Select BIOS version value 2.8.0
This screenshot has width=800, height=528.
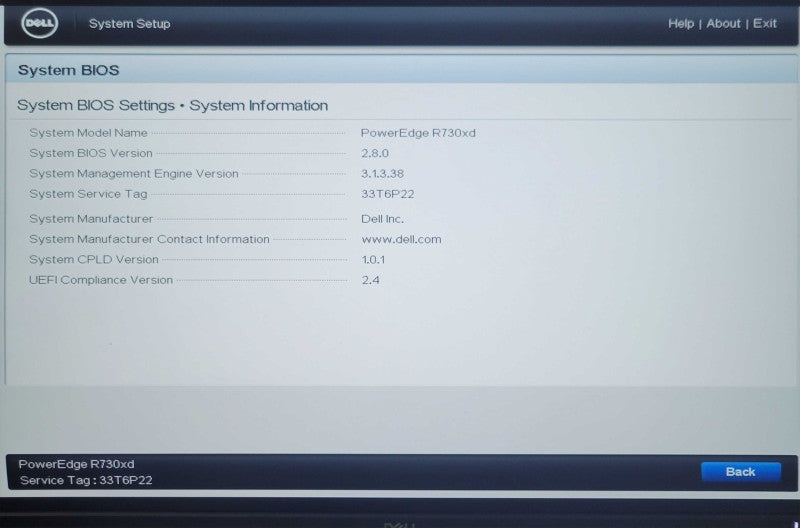374,153
